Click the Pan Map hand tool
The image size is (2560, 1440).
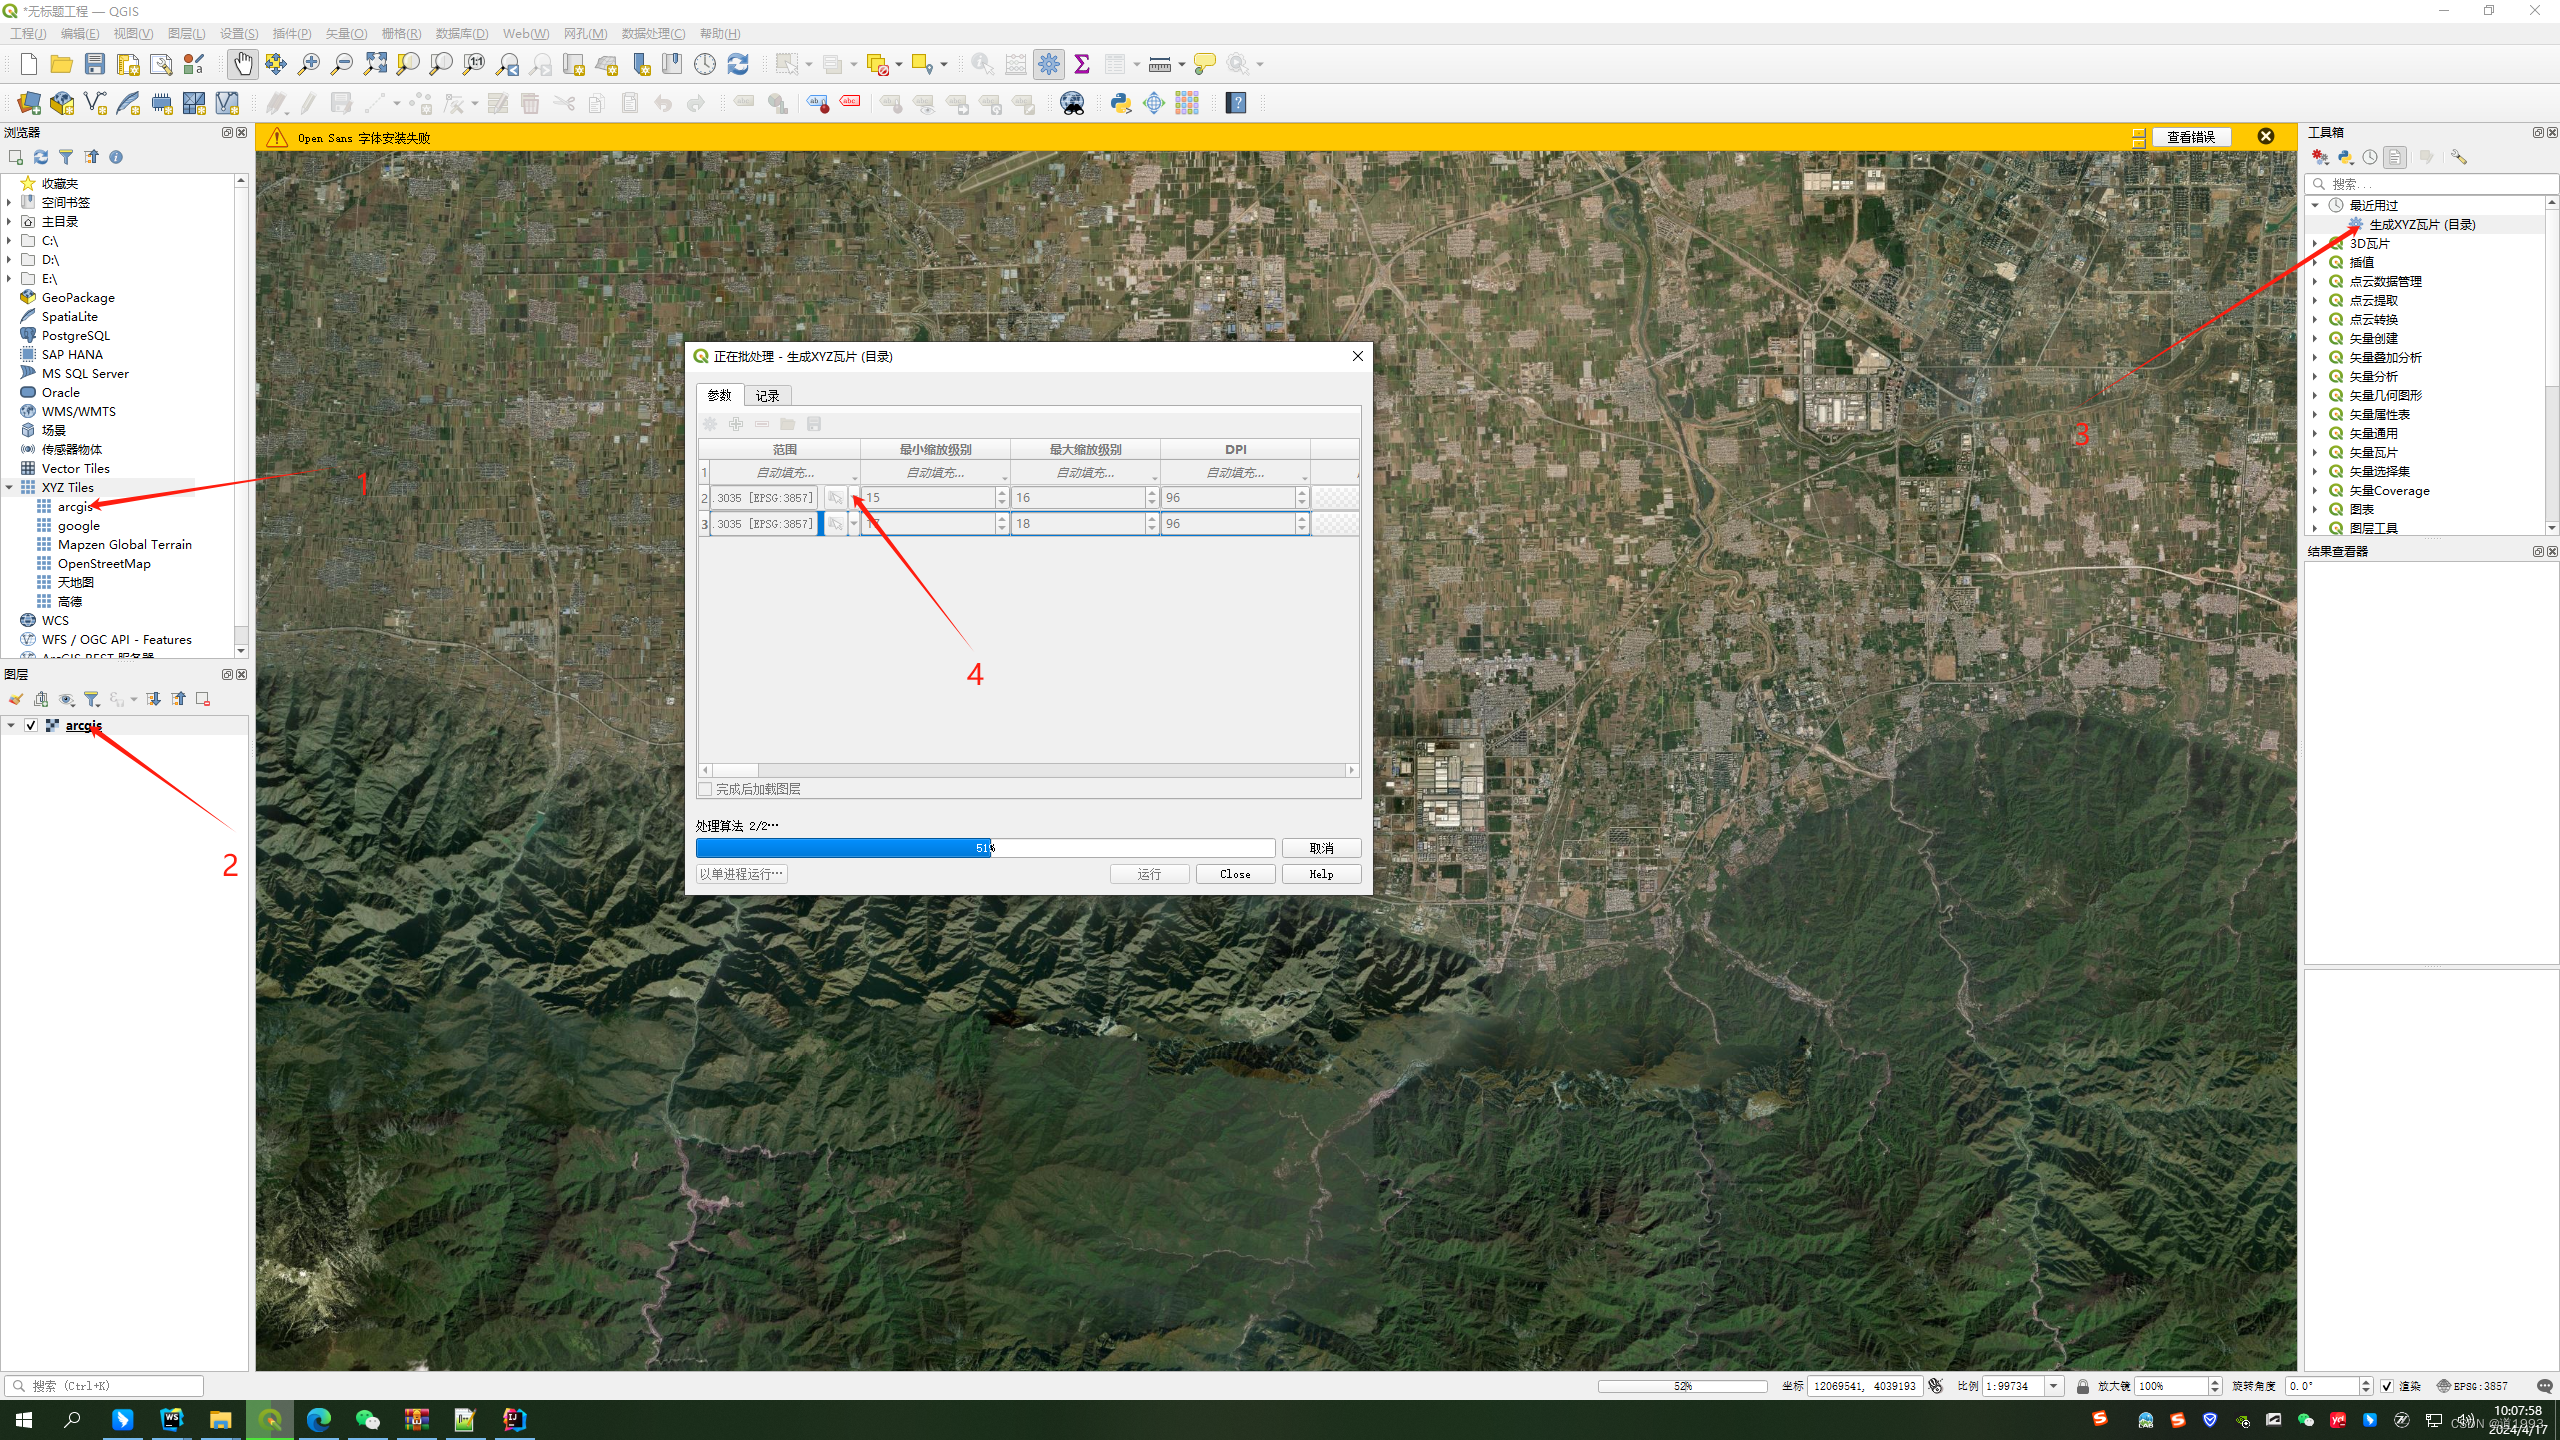pos(242,64)
